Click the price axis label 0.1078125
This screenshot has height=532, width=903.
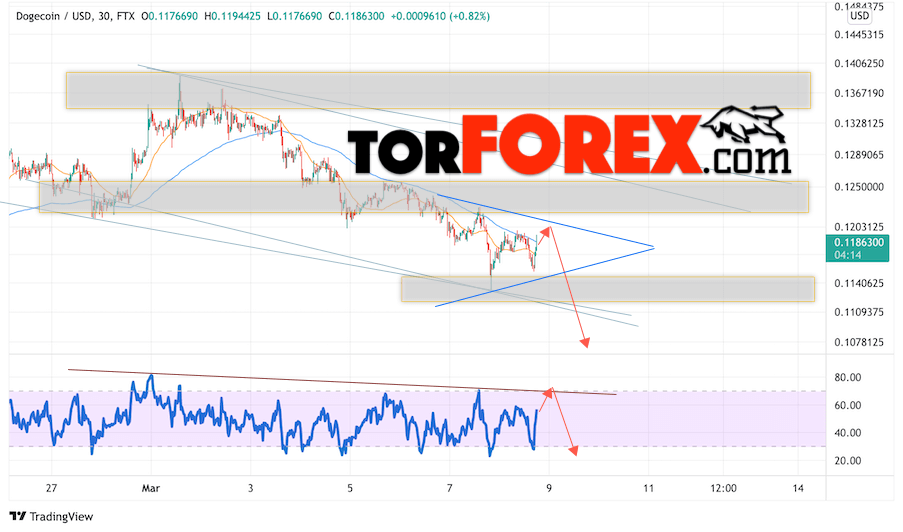(x=859, y=343)
